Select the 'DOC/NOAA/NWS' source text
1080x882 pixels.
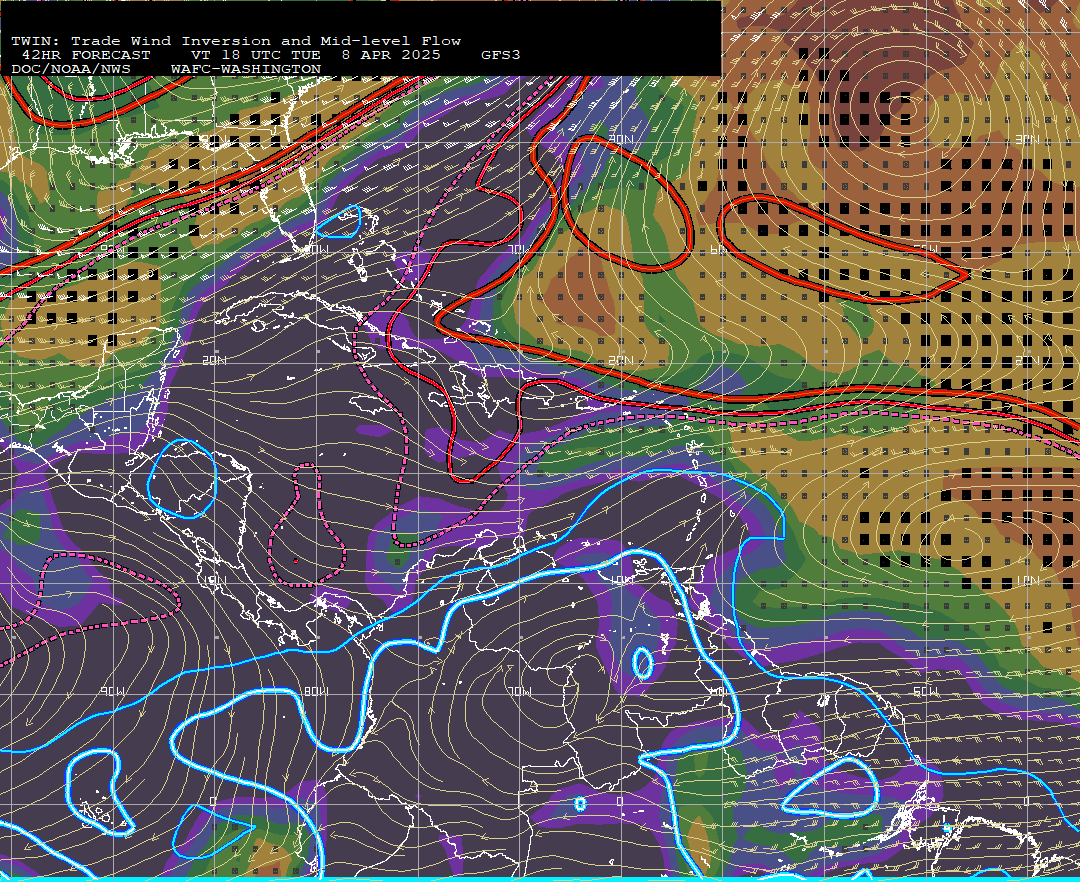coord(71,70)
